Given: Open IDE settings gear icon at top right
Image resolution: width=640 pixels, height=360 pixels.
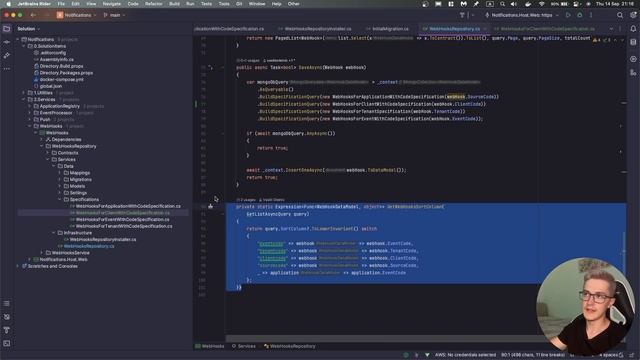Looking at the screenshot, I should [633, 15].
